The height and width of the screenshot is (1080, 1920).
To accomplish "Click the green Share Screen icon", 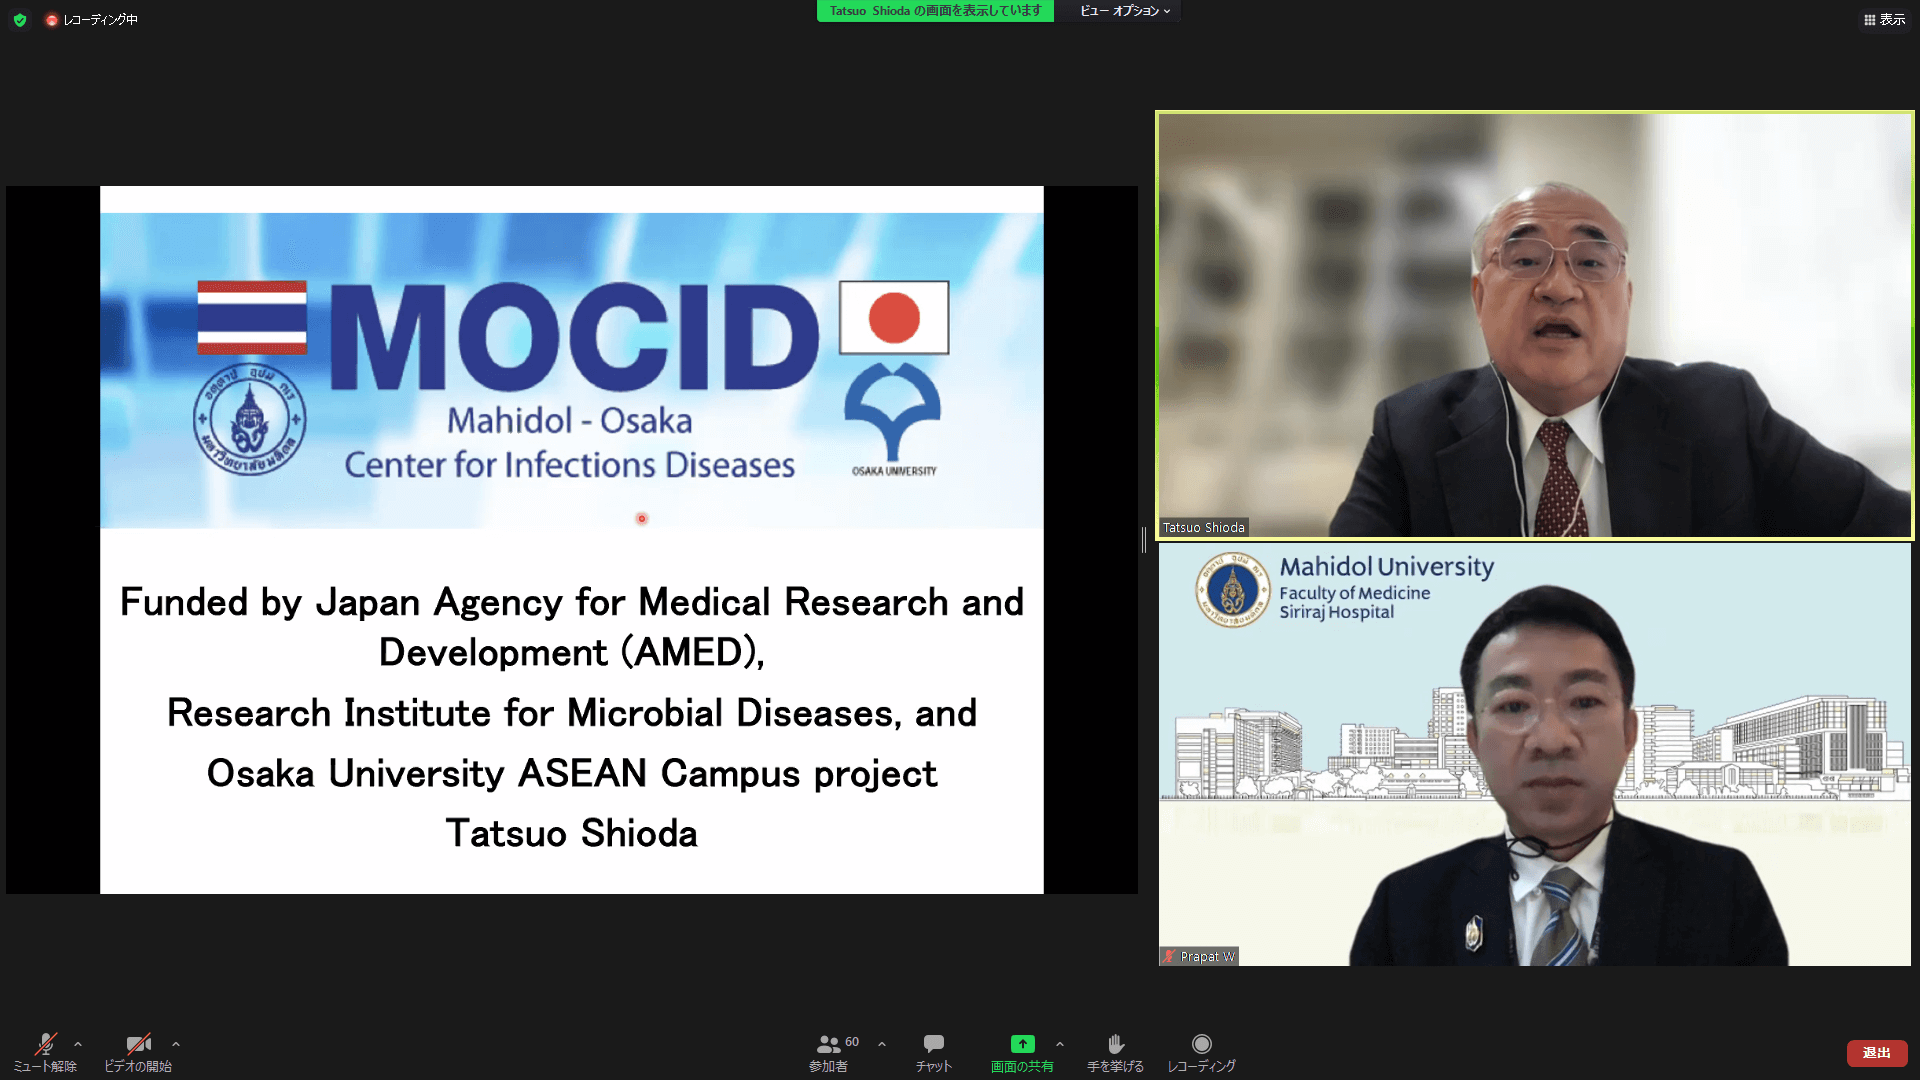I will (x=1022, y=1044).
